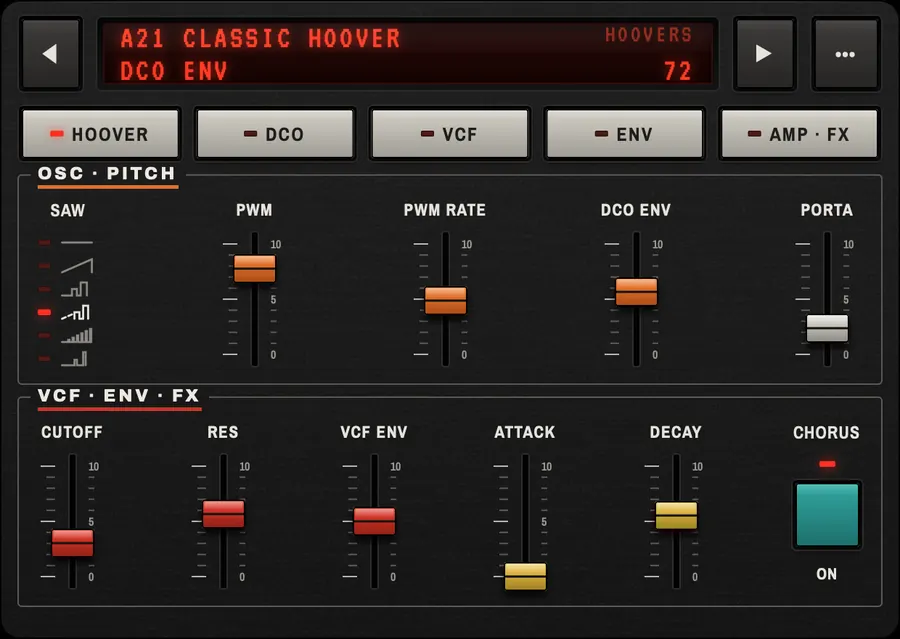Click the red CHORUS indicator LED
900x639 pixels.
(x=827, y=464)
